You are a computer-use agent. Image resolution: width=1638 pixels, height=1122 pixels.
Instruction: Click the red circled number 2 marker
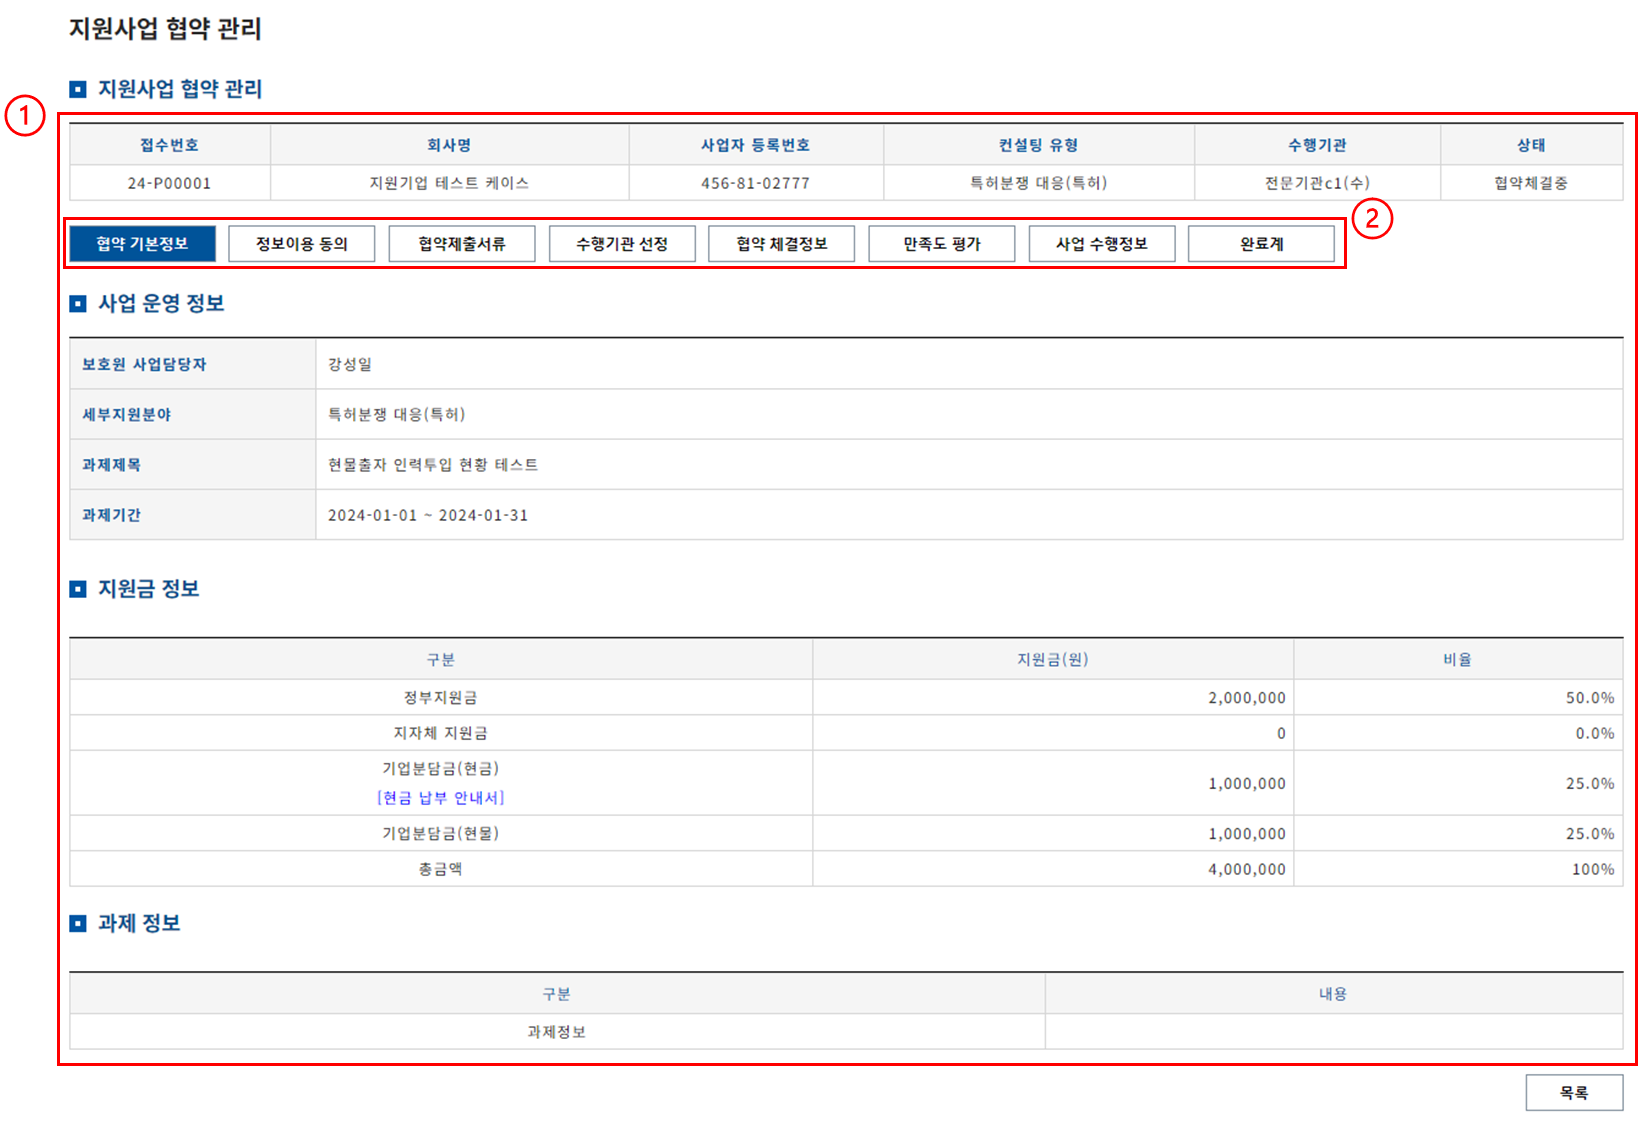tap(1372, 218)
